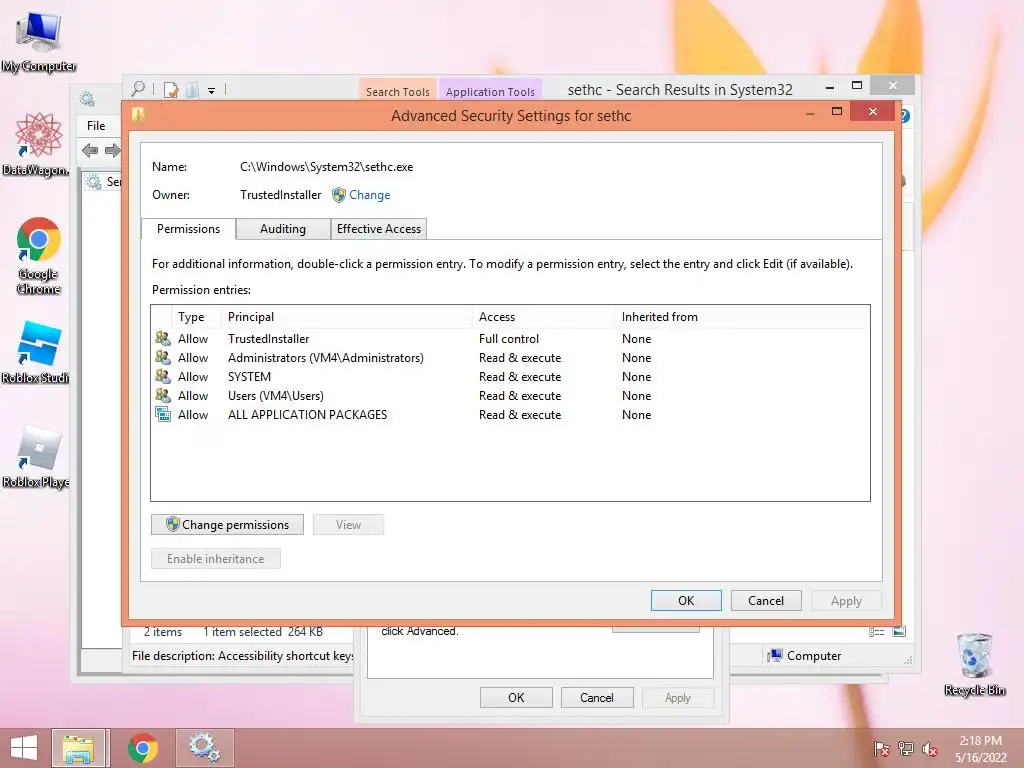
Task: Click OK in Advanced Security Settings
Action: pyautogui.click(x=686, y=600)
